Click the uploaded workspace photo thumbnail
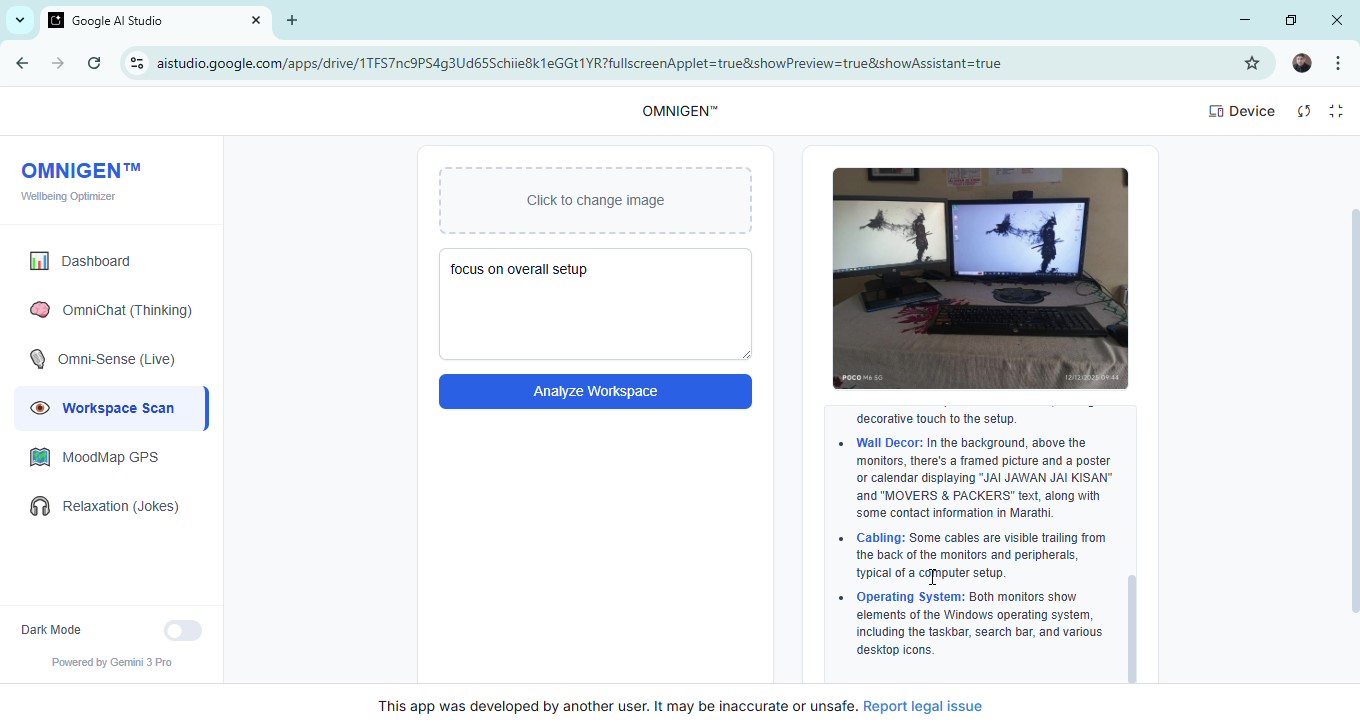 tap(980, 279)
